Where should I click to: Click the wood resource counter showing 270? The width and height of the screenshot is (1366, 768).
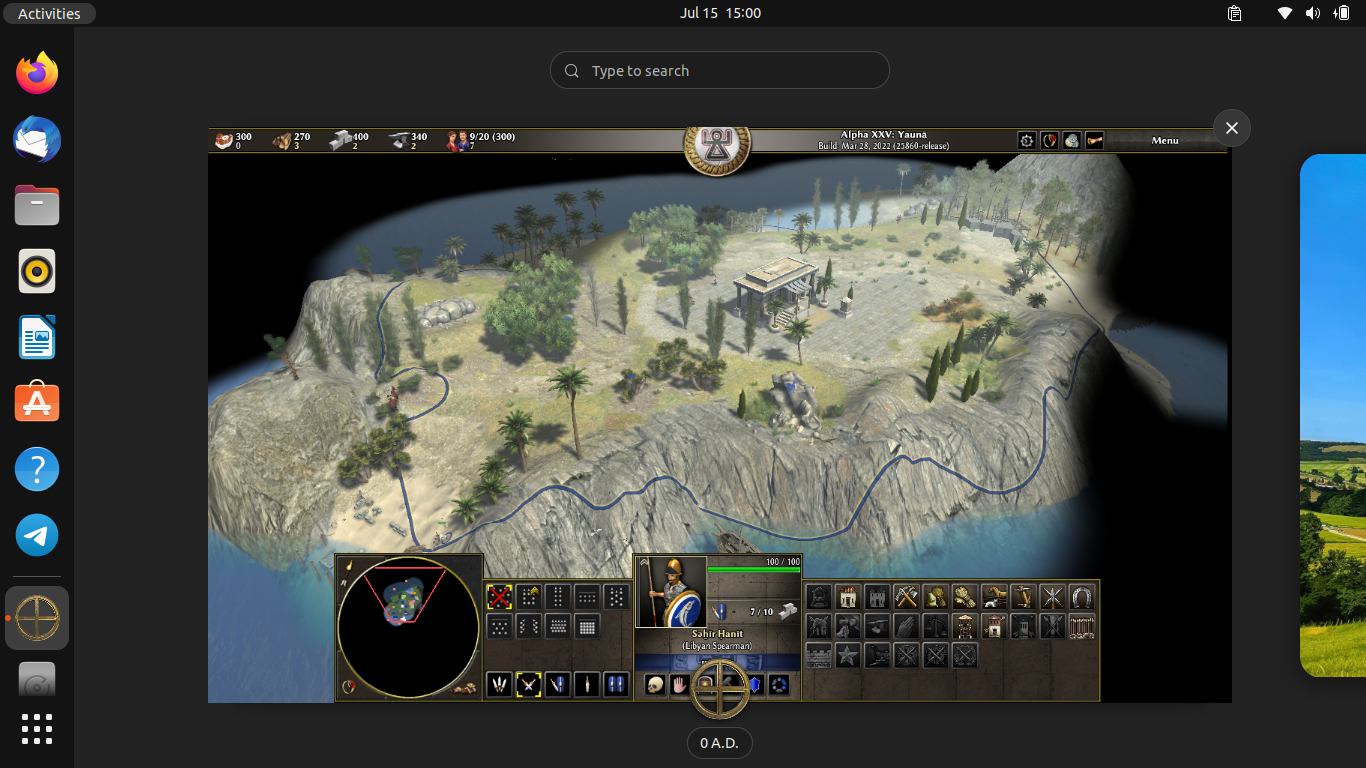[x=292, y=140]
